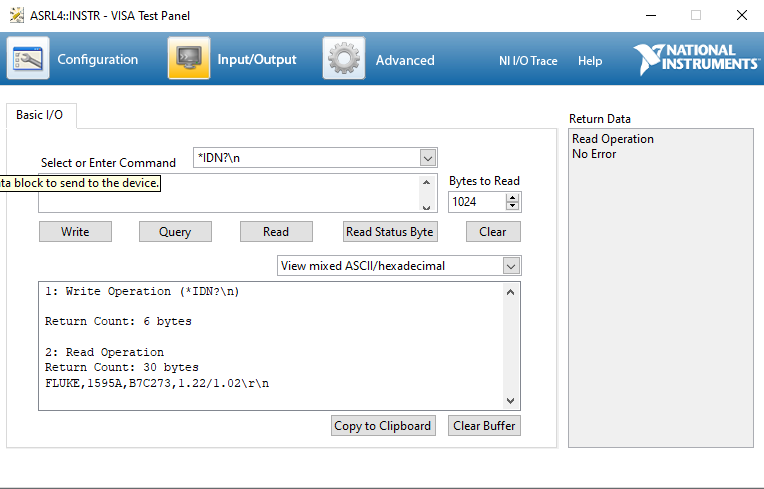This screenshot has width=764, height=489.
Task: Click output log scrollbar down arrow
Action: click(510, 401)
